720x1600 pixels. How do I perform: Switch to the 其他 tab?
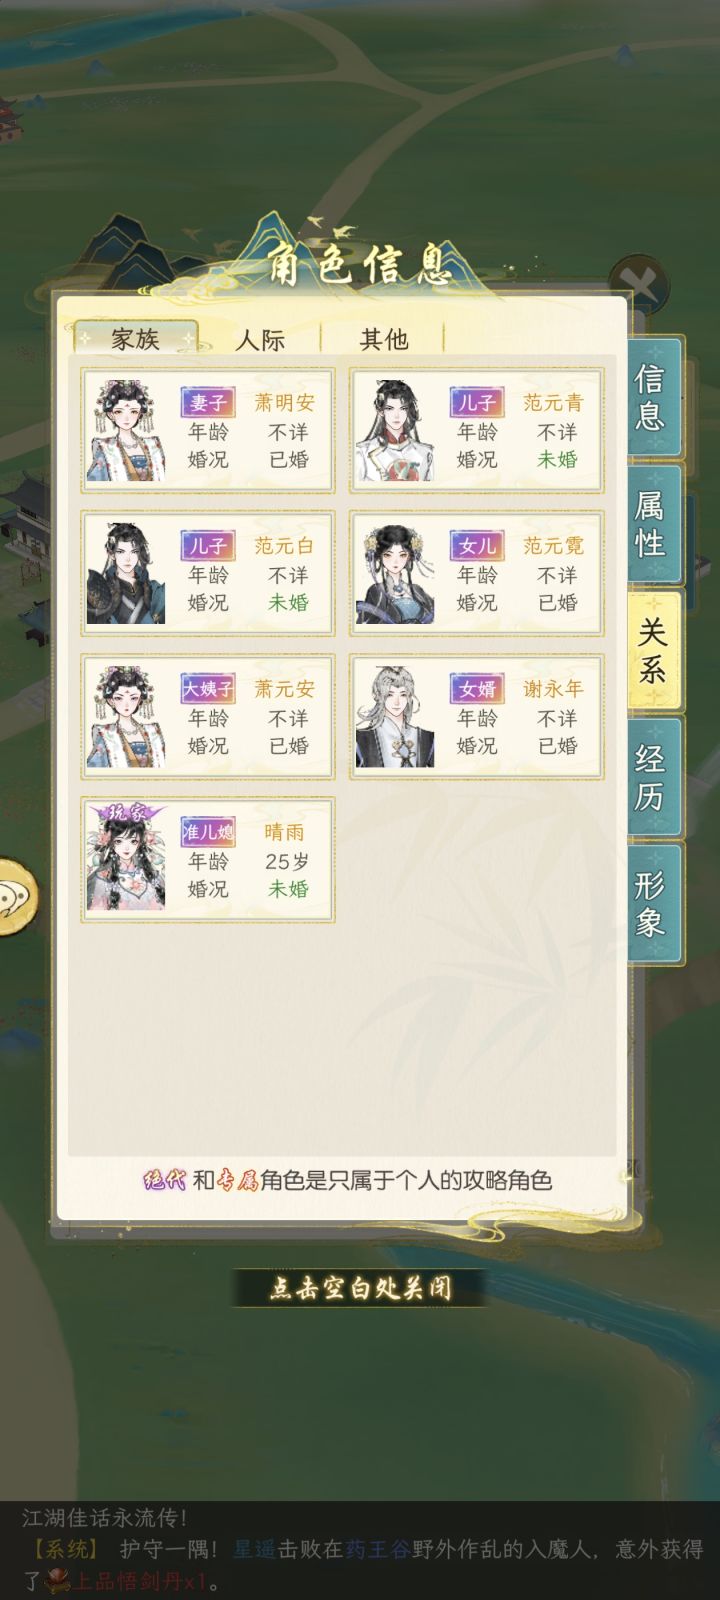(384, 339)
